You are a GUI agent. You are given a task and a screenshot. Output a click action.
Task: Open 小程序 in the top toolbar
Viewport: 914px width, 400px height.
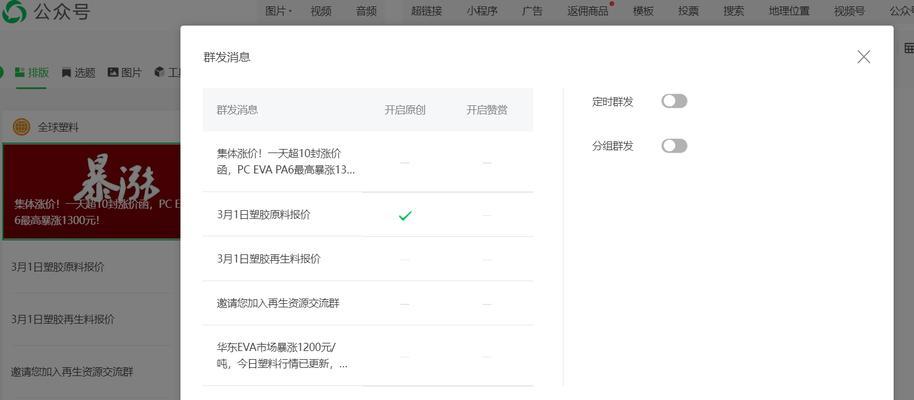(482, 10)
